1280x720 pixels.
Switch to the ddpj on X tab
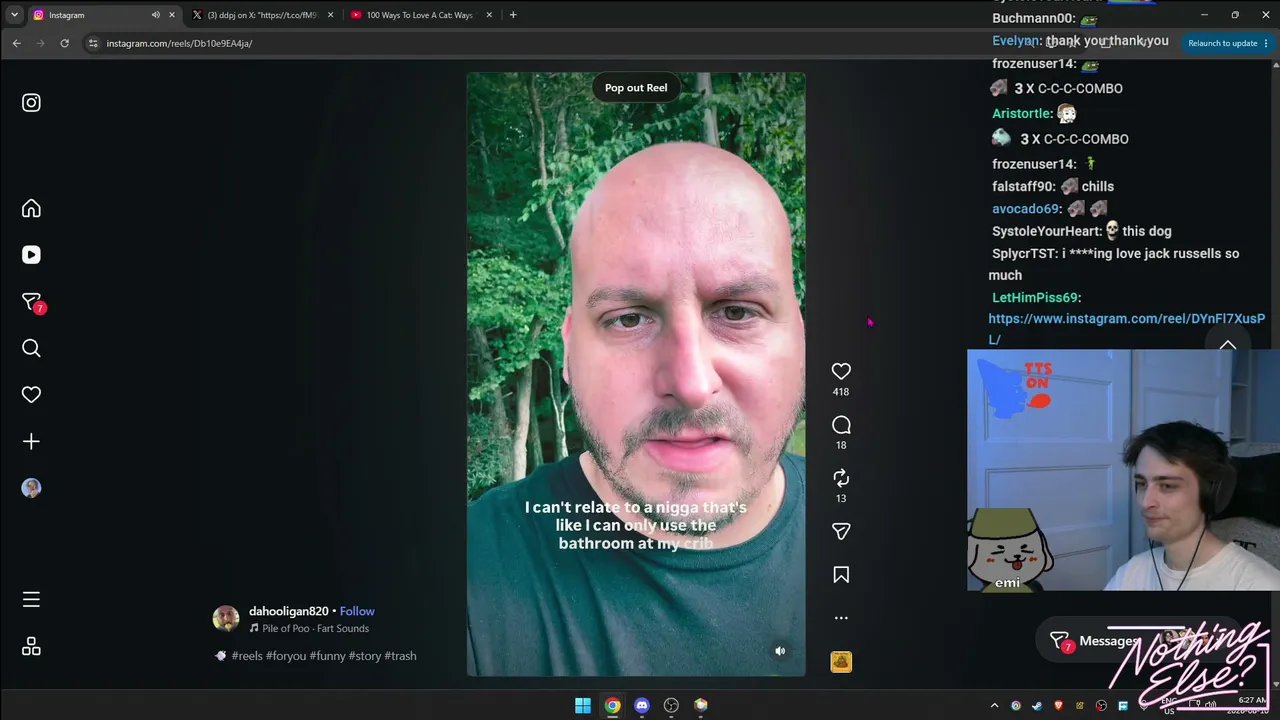[262, 15]
